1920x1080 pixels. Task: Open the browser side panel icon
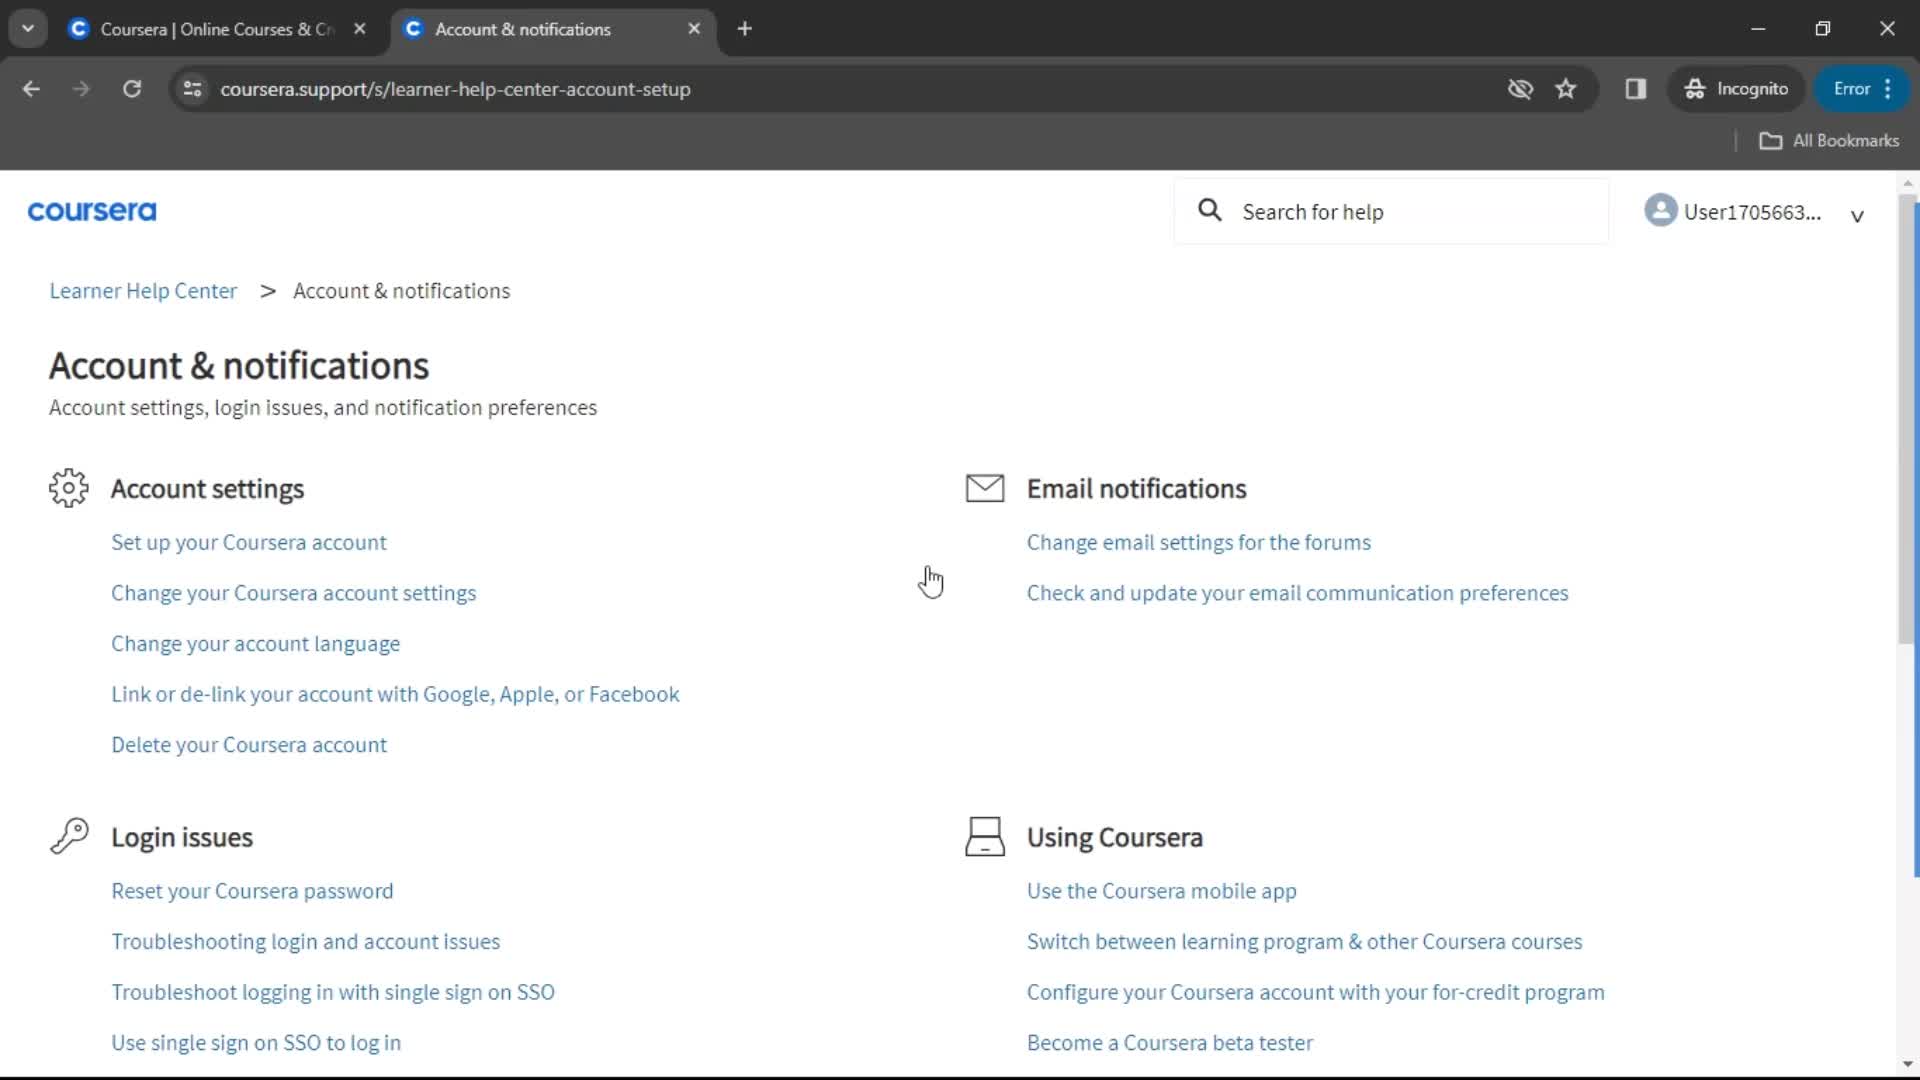pos(1636,89)
